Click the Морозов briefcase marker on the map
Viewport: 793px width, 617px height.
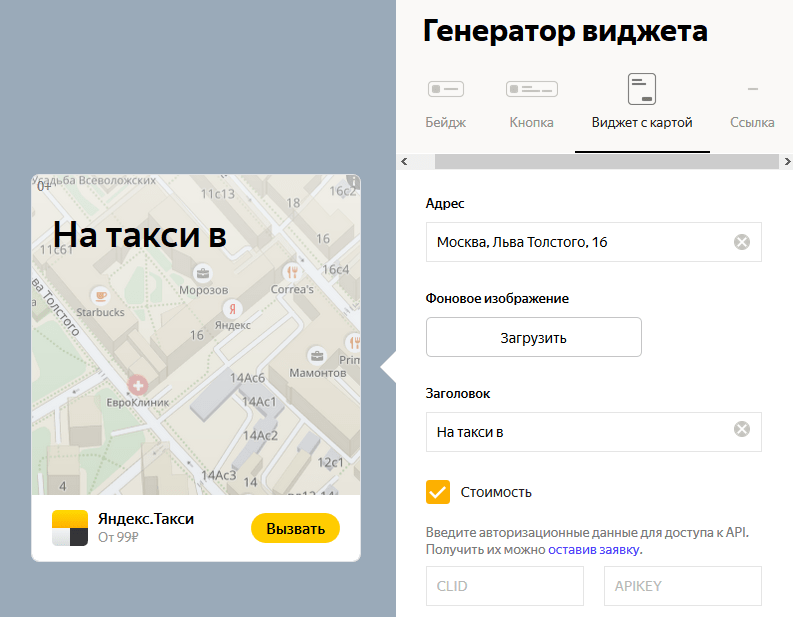tap(203, 273)
